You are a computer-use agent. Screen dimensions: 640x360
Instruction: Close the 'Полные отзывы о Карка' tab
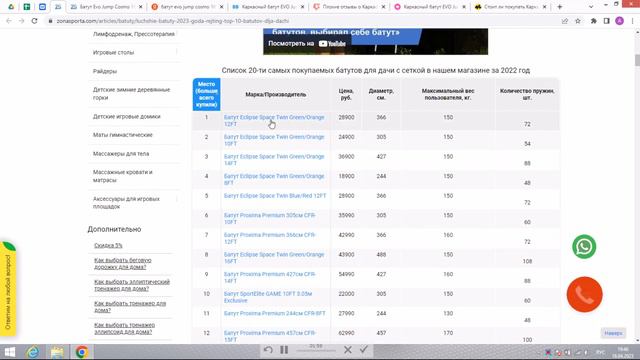point(383,7)
